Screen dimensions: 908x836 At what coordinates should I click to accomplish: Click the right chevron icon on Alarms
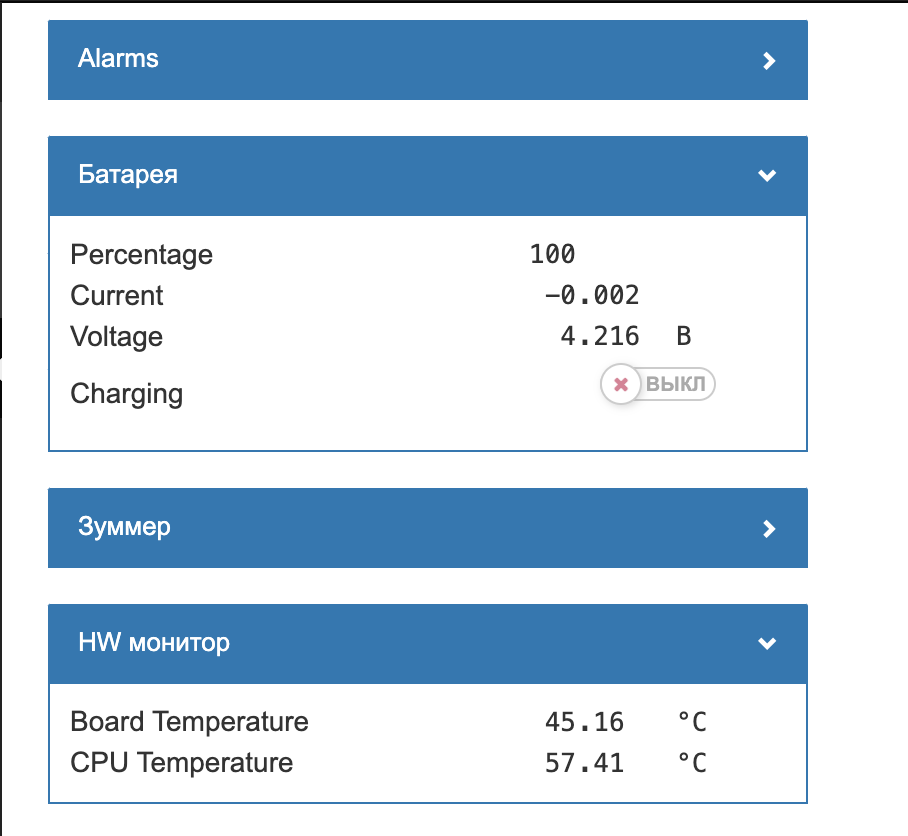(768, 61)
